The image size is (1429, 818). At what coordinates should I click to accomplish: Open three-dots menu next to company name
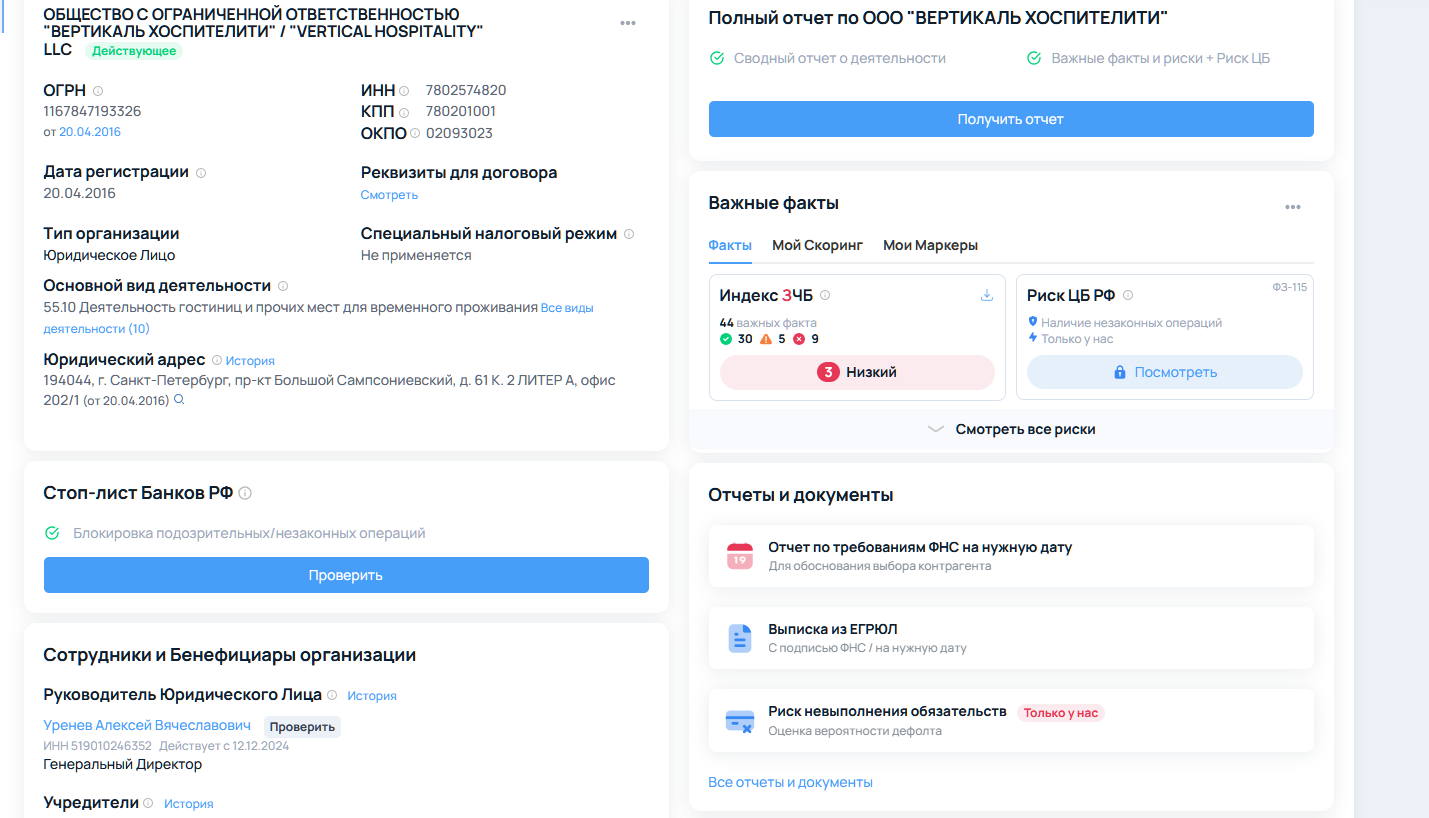pyautogui.click(x=628, y=23)
